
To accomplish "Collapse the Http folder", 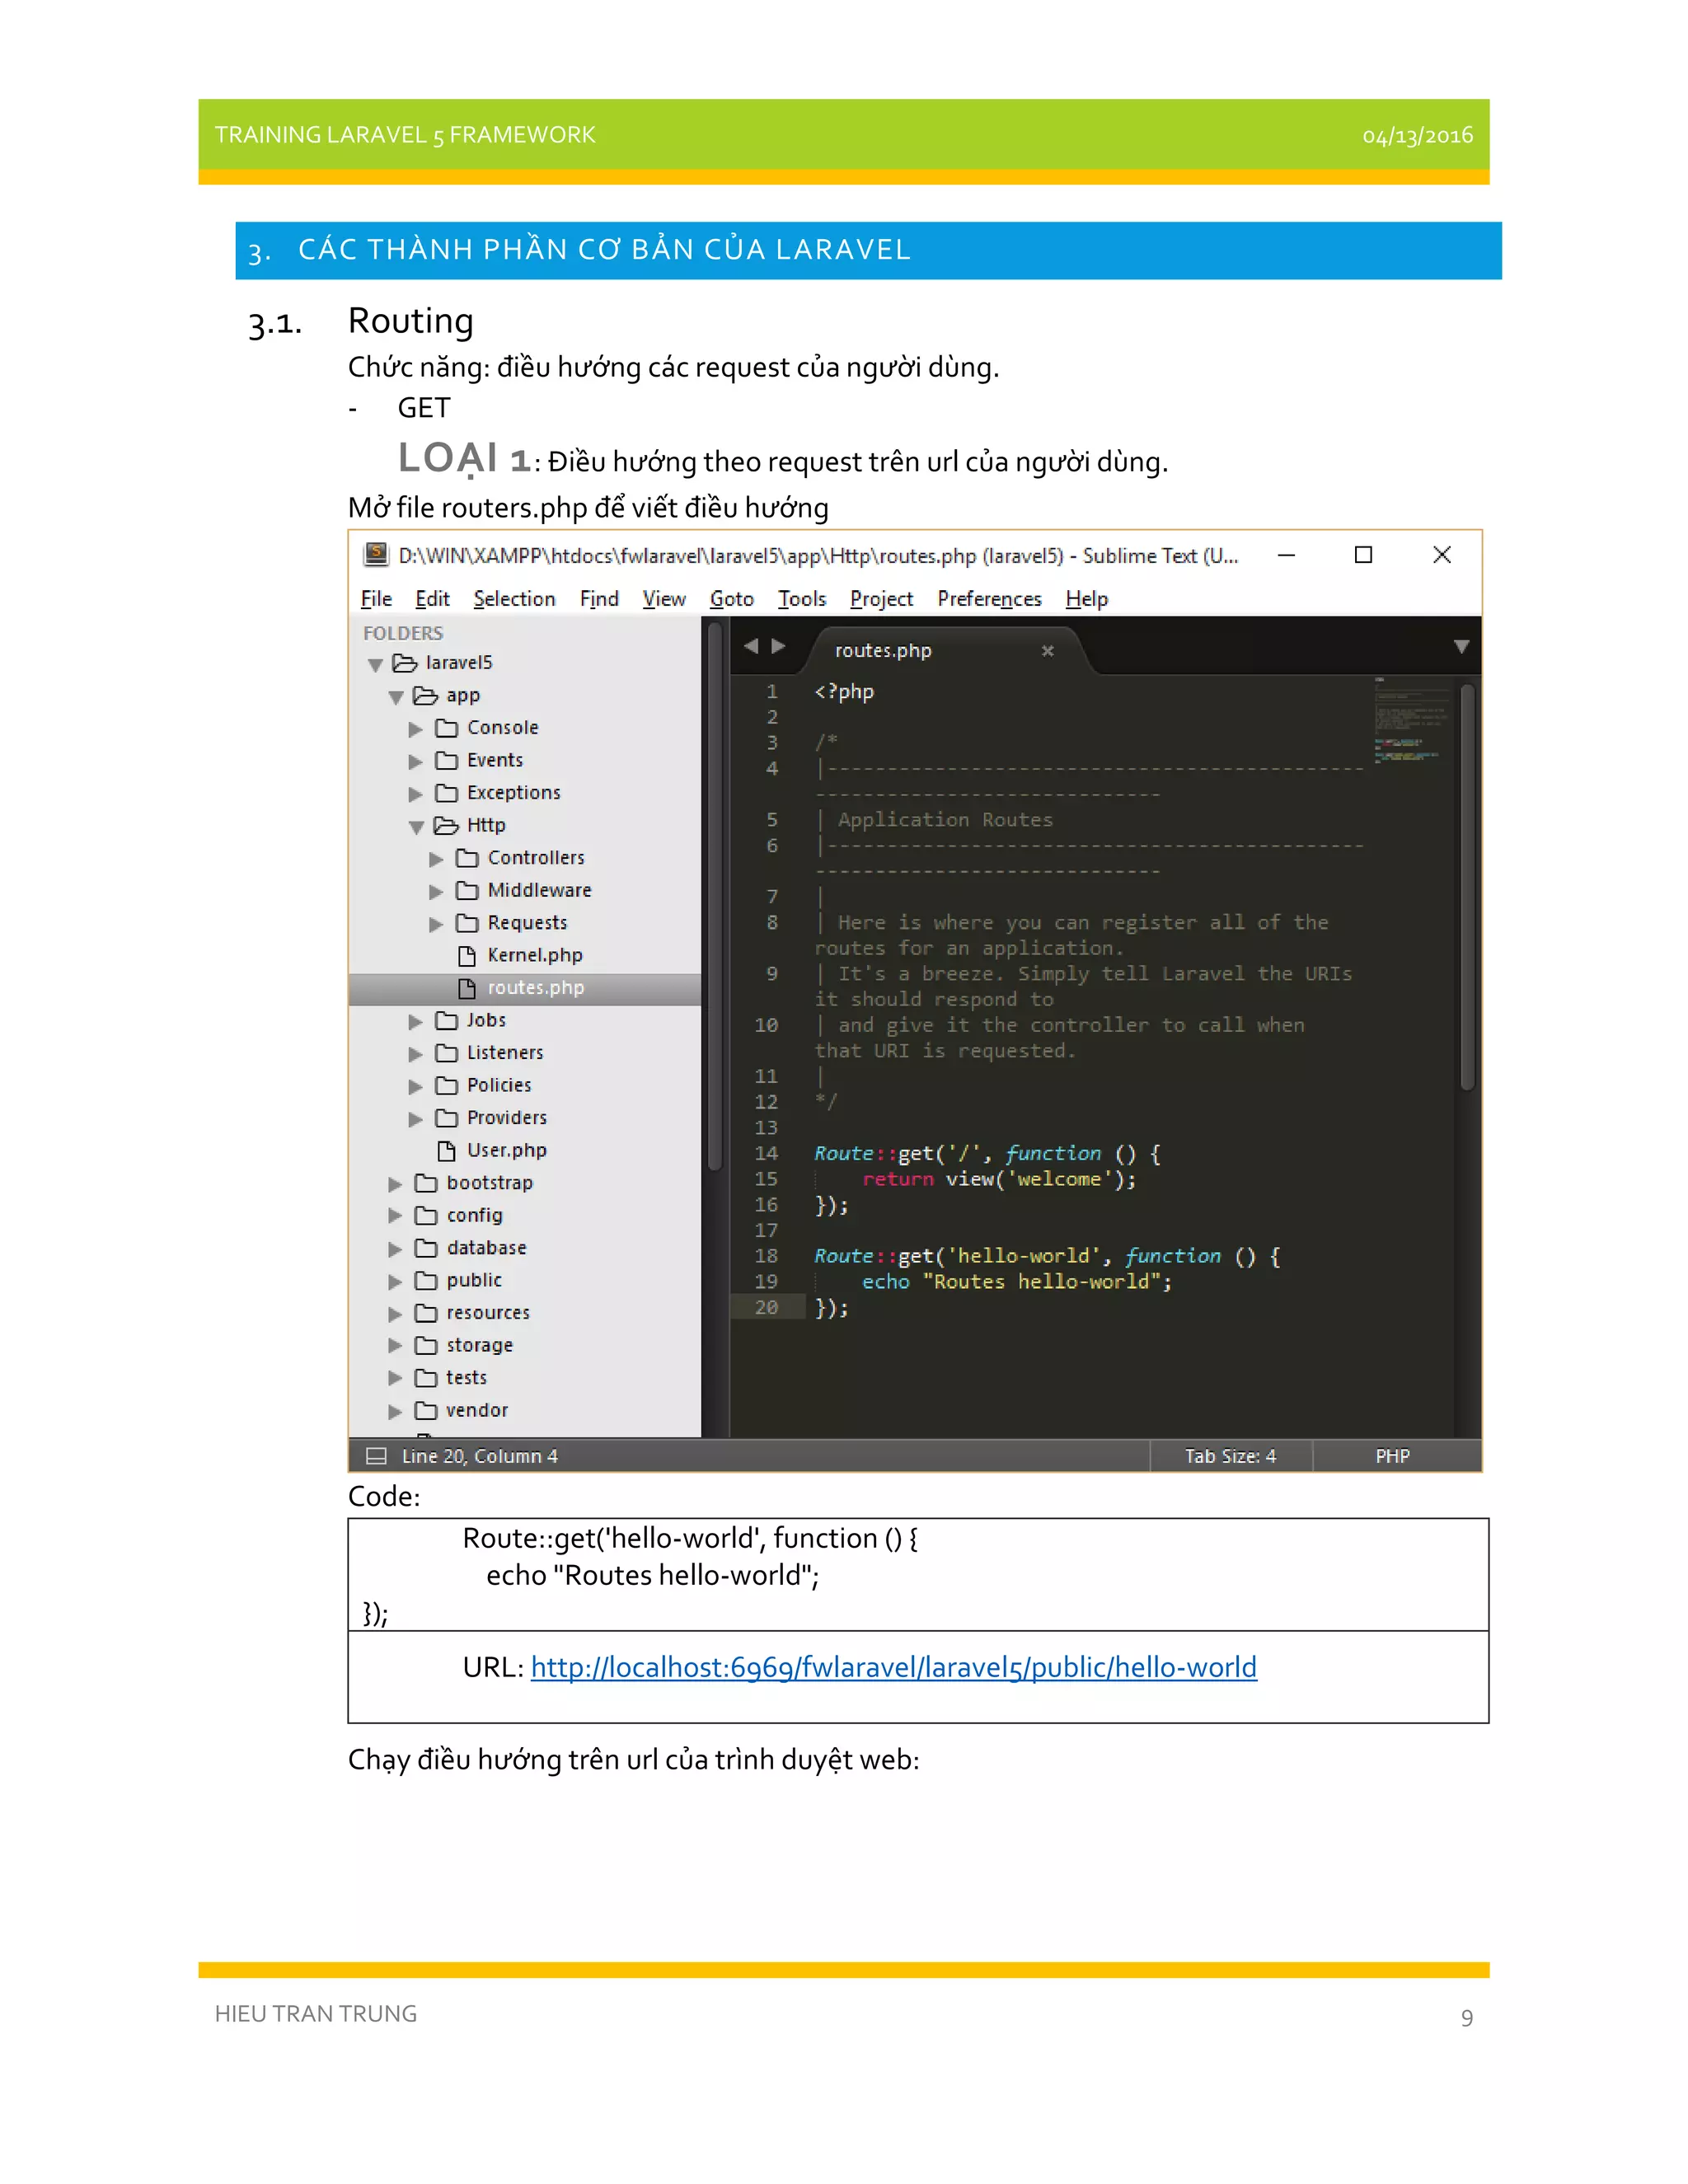I will click(416, 827).
